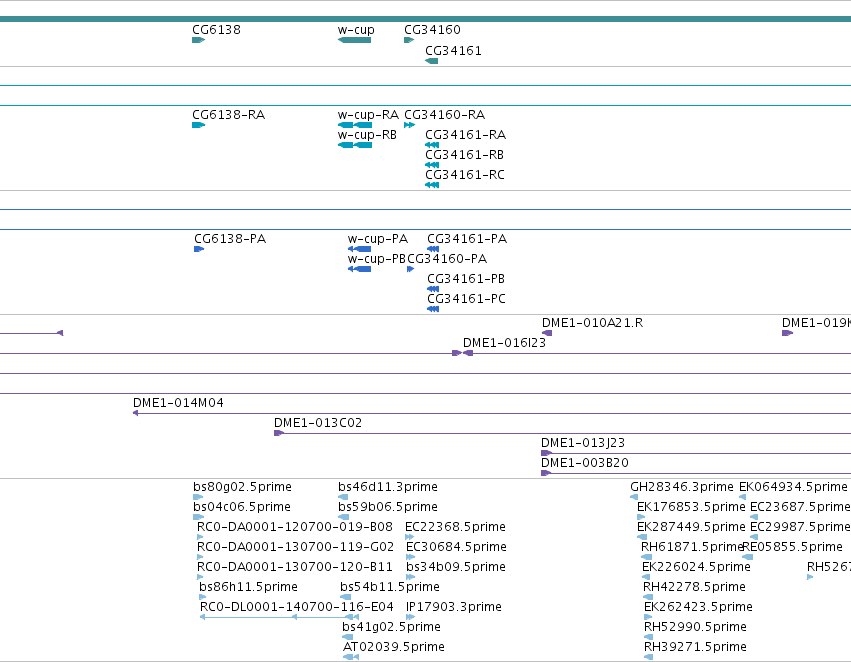Select the CG34160 gene label
The image size is (851, 662).
(432, 29)
